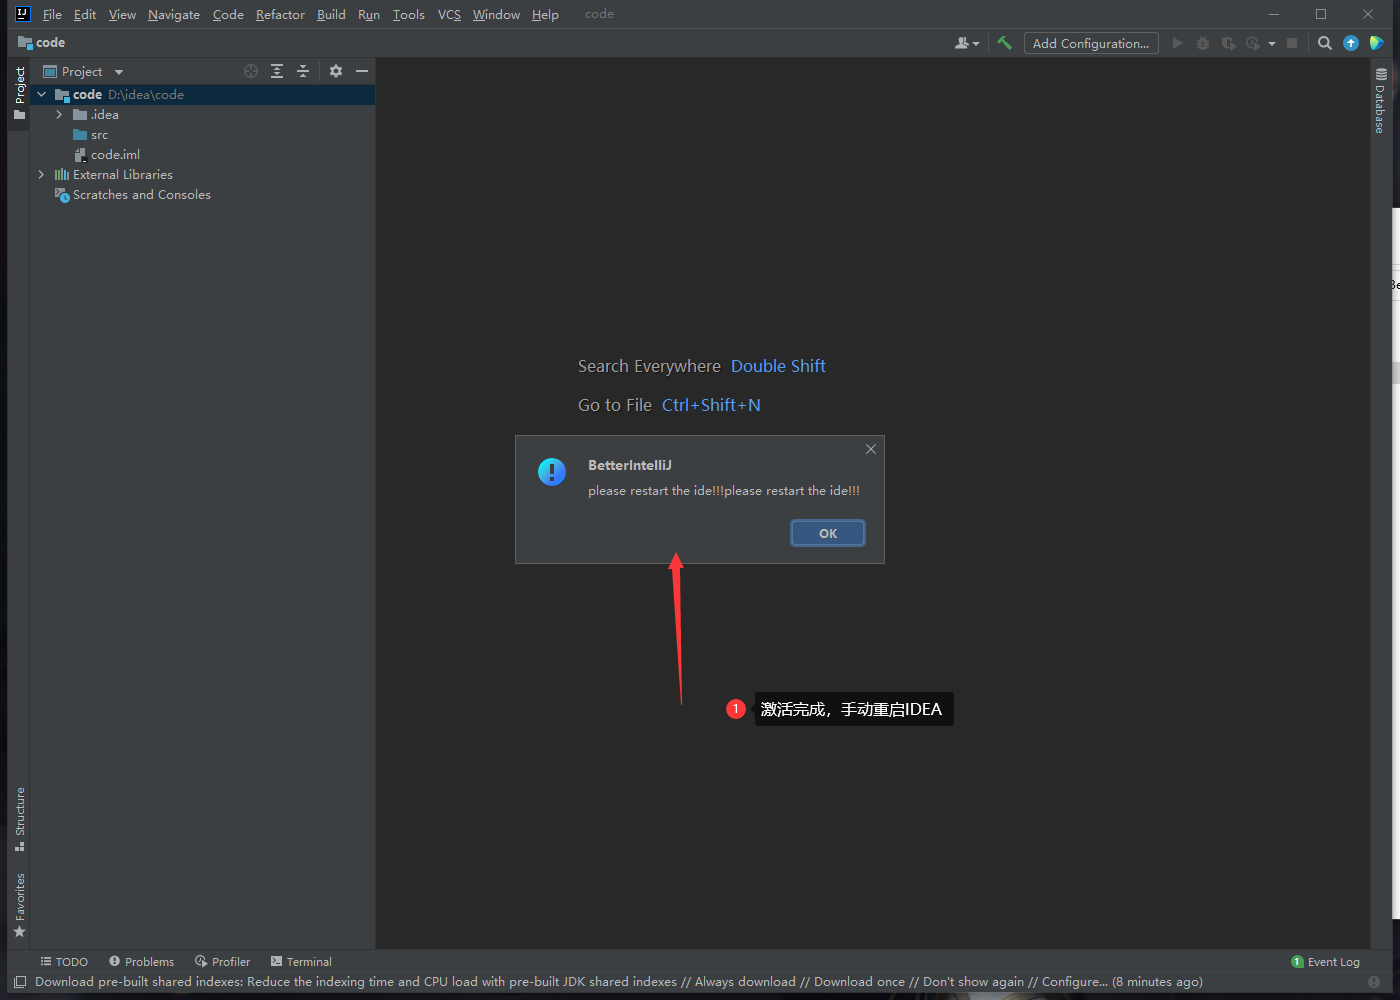Open the Refactor menu
The width and height of the screenshot is (1400, 1000).
tap(280, 14)
